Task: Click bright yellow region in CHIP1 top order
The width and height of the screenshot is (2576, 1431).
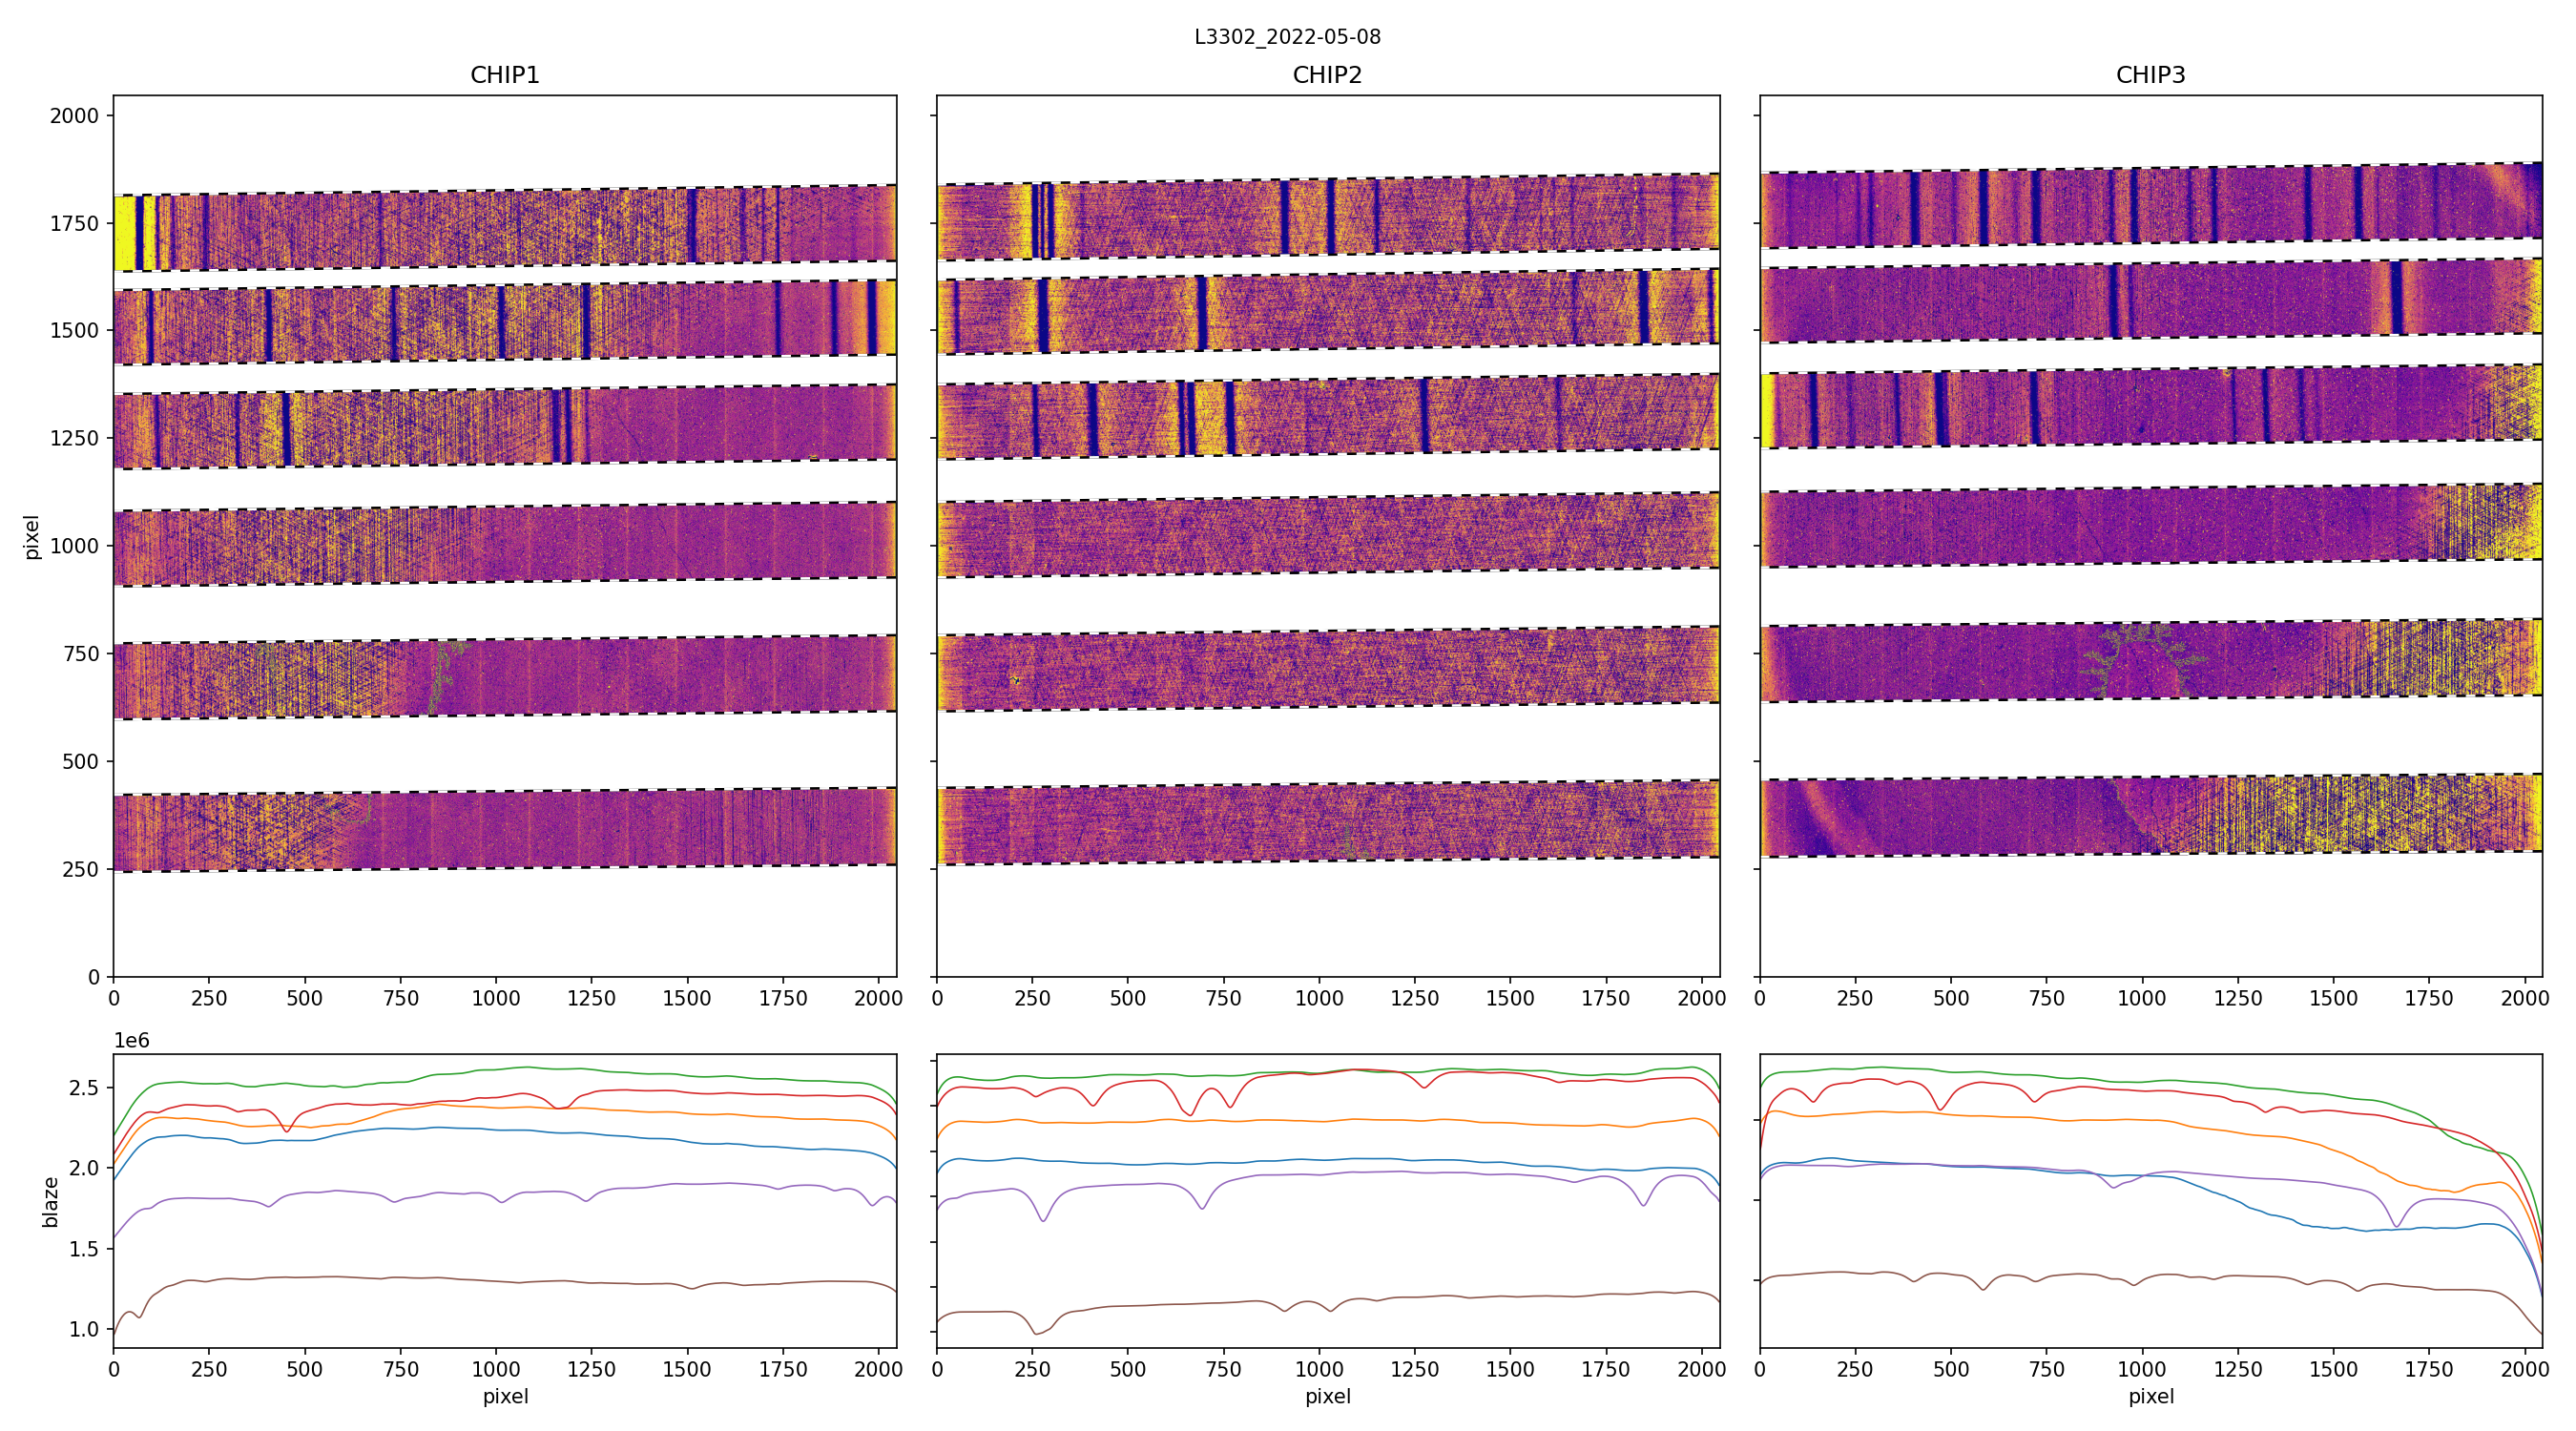Action: (x=124, y=234)
